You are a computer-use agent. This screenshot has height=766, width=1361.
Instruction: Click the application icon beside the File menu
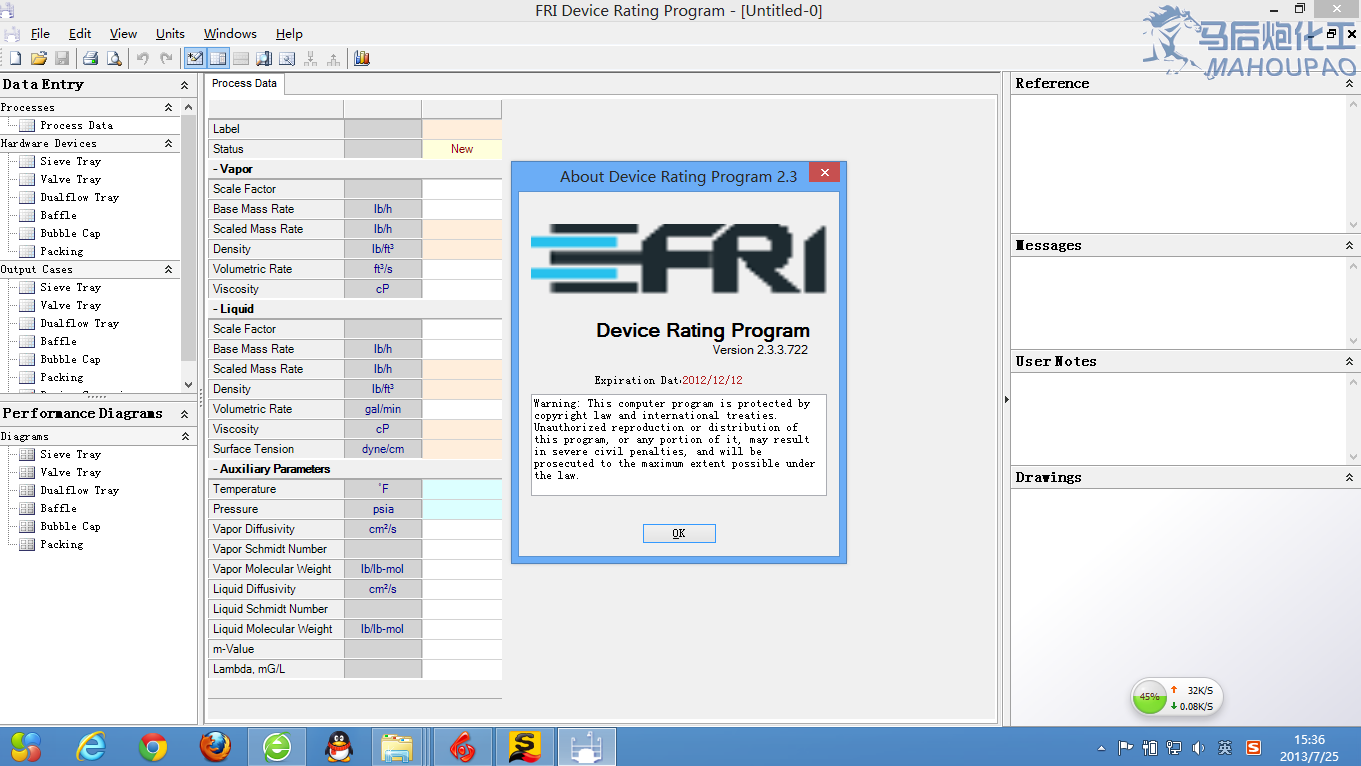pos(12,34)
